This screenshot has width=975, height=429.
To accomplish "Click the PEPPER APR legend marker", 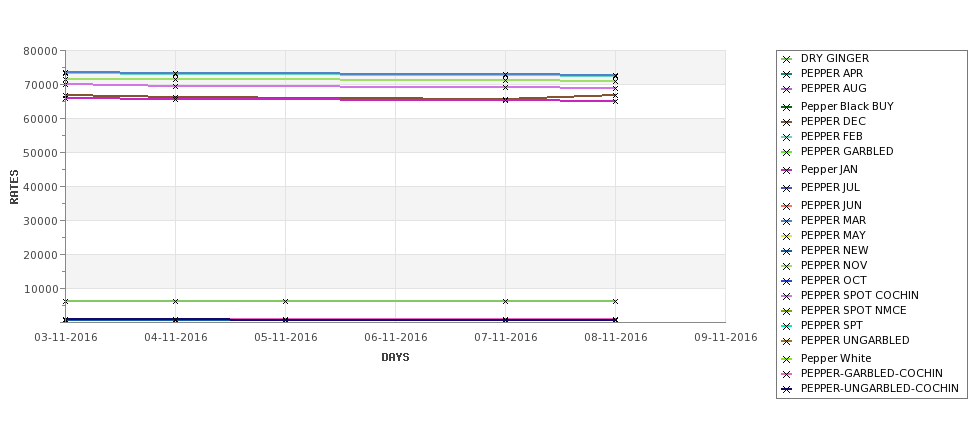I will click(787, 74).
